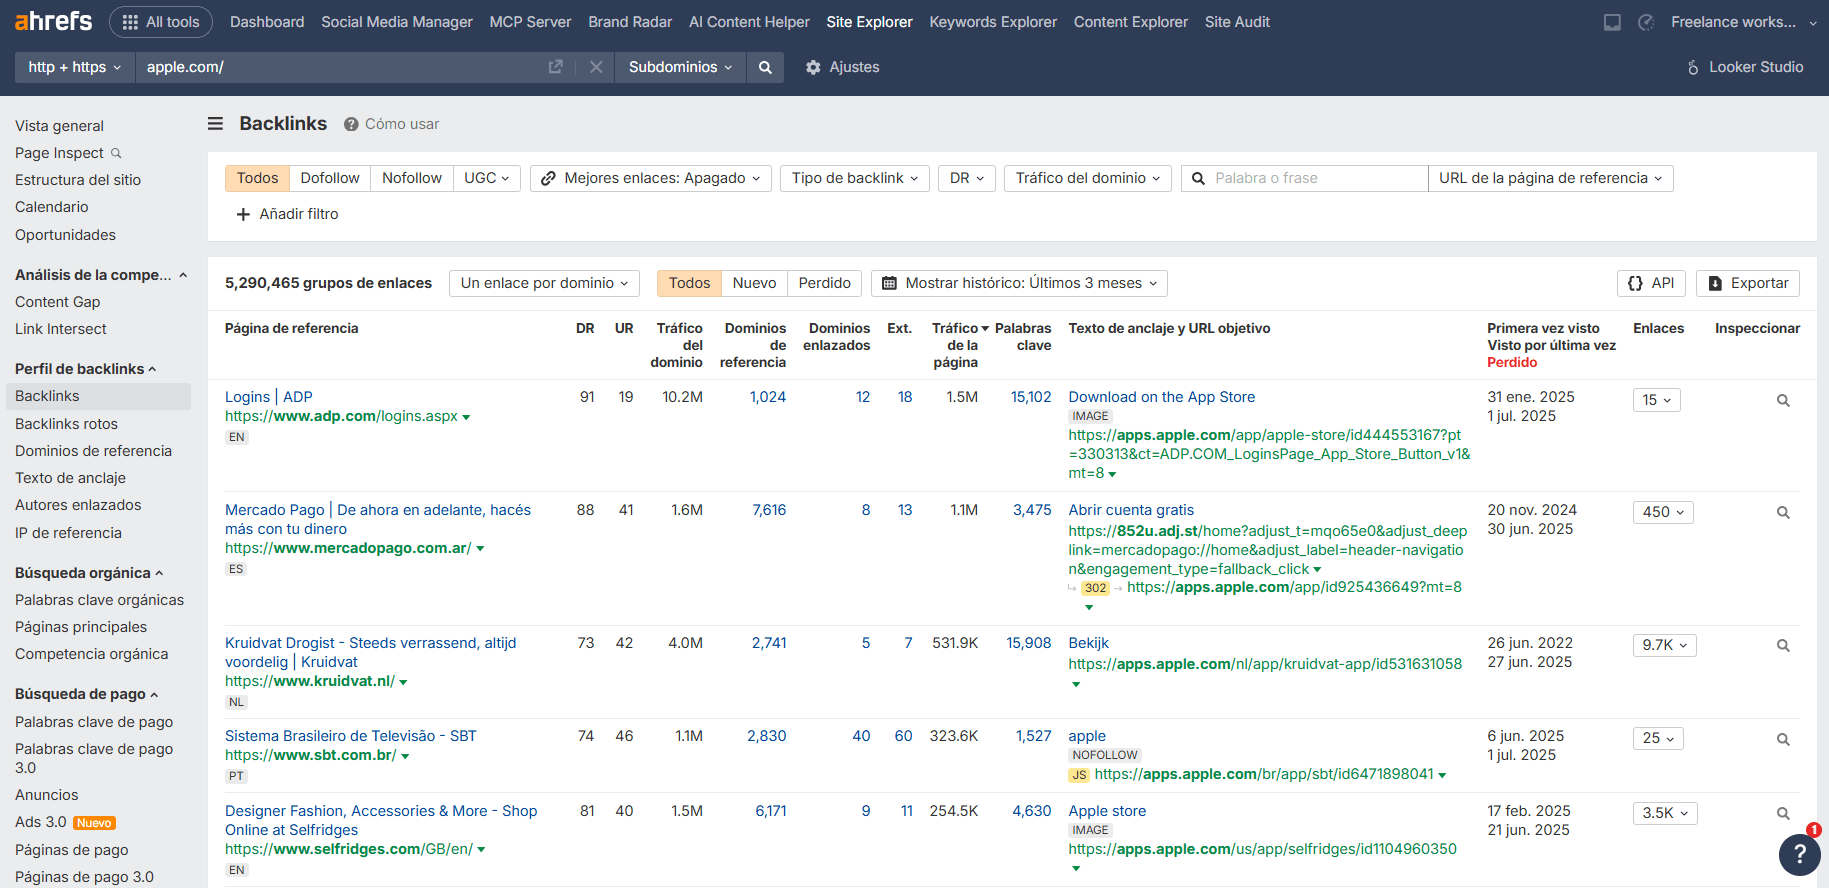The height and width of the screenshot is (888, 1829).
Task: Expand the Tipo de backlink dropdown
Action: (854, 178)
